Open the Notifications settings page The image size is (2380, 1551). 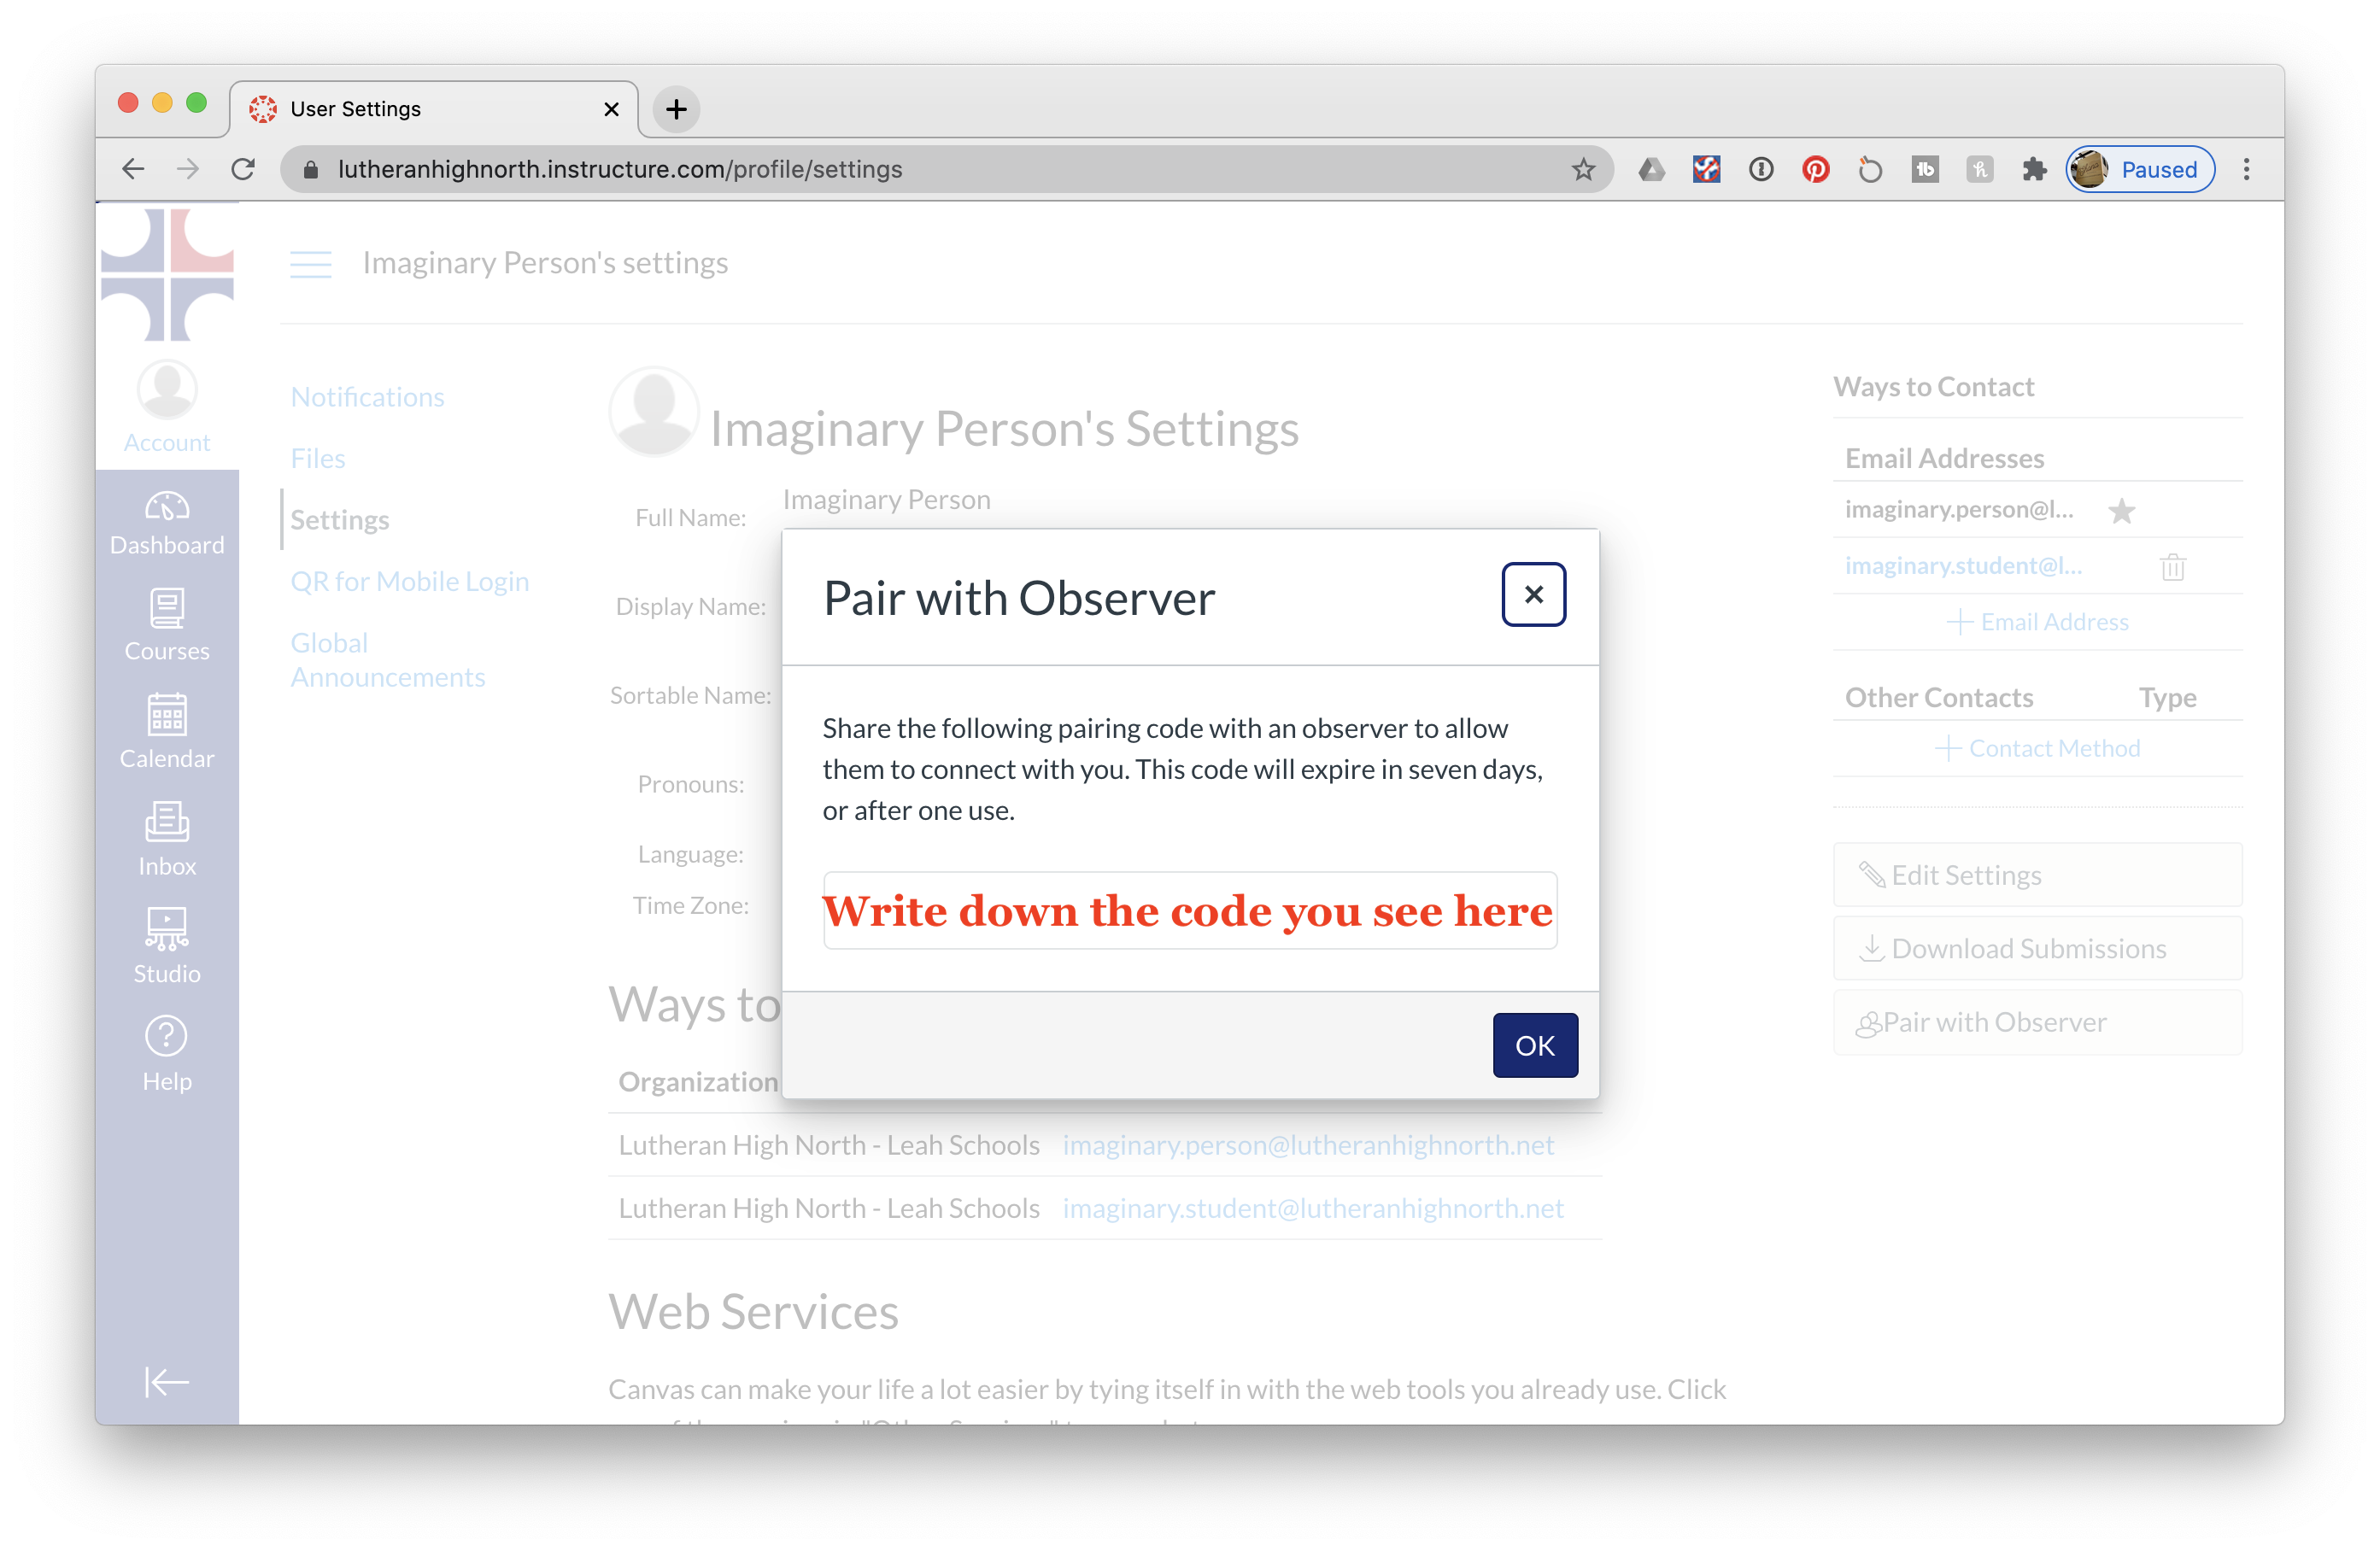[x=367, y=397]
